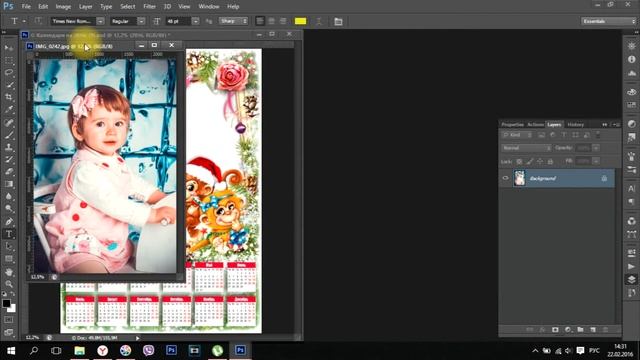
Task: Open Essentials workspace dropdown
Action: 608,21
